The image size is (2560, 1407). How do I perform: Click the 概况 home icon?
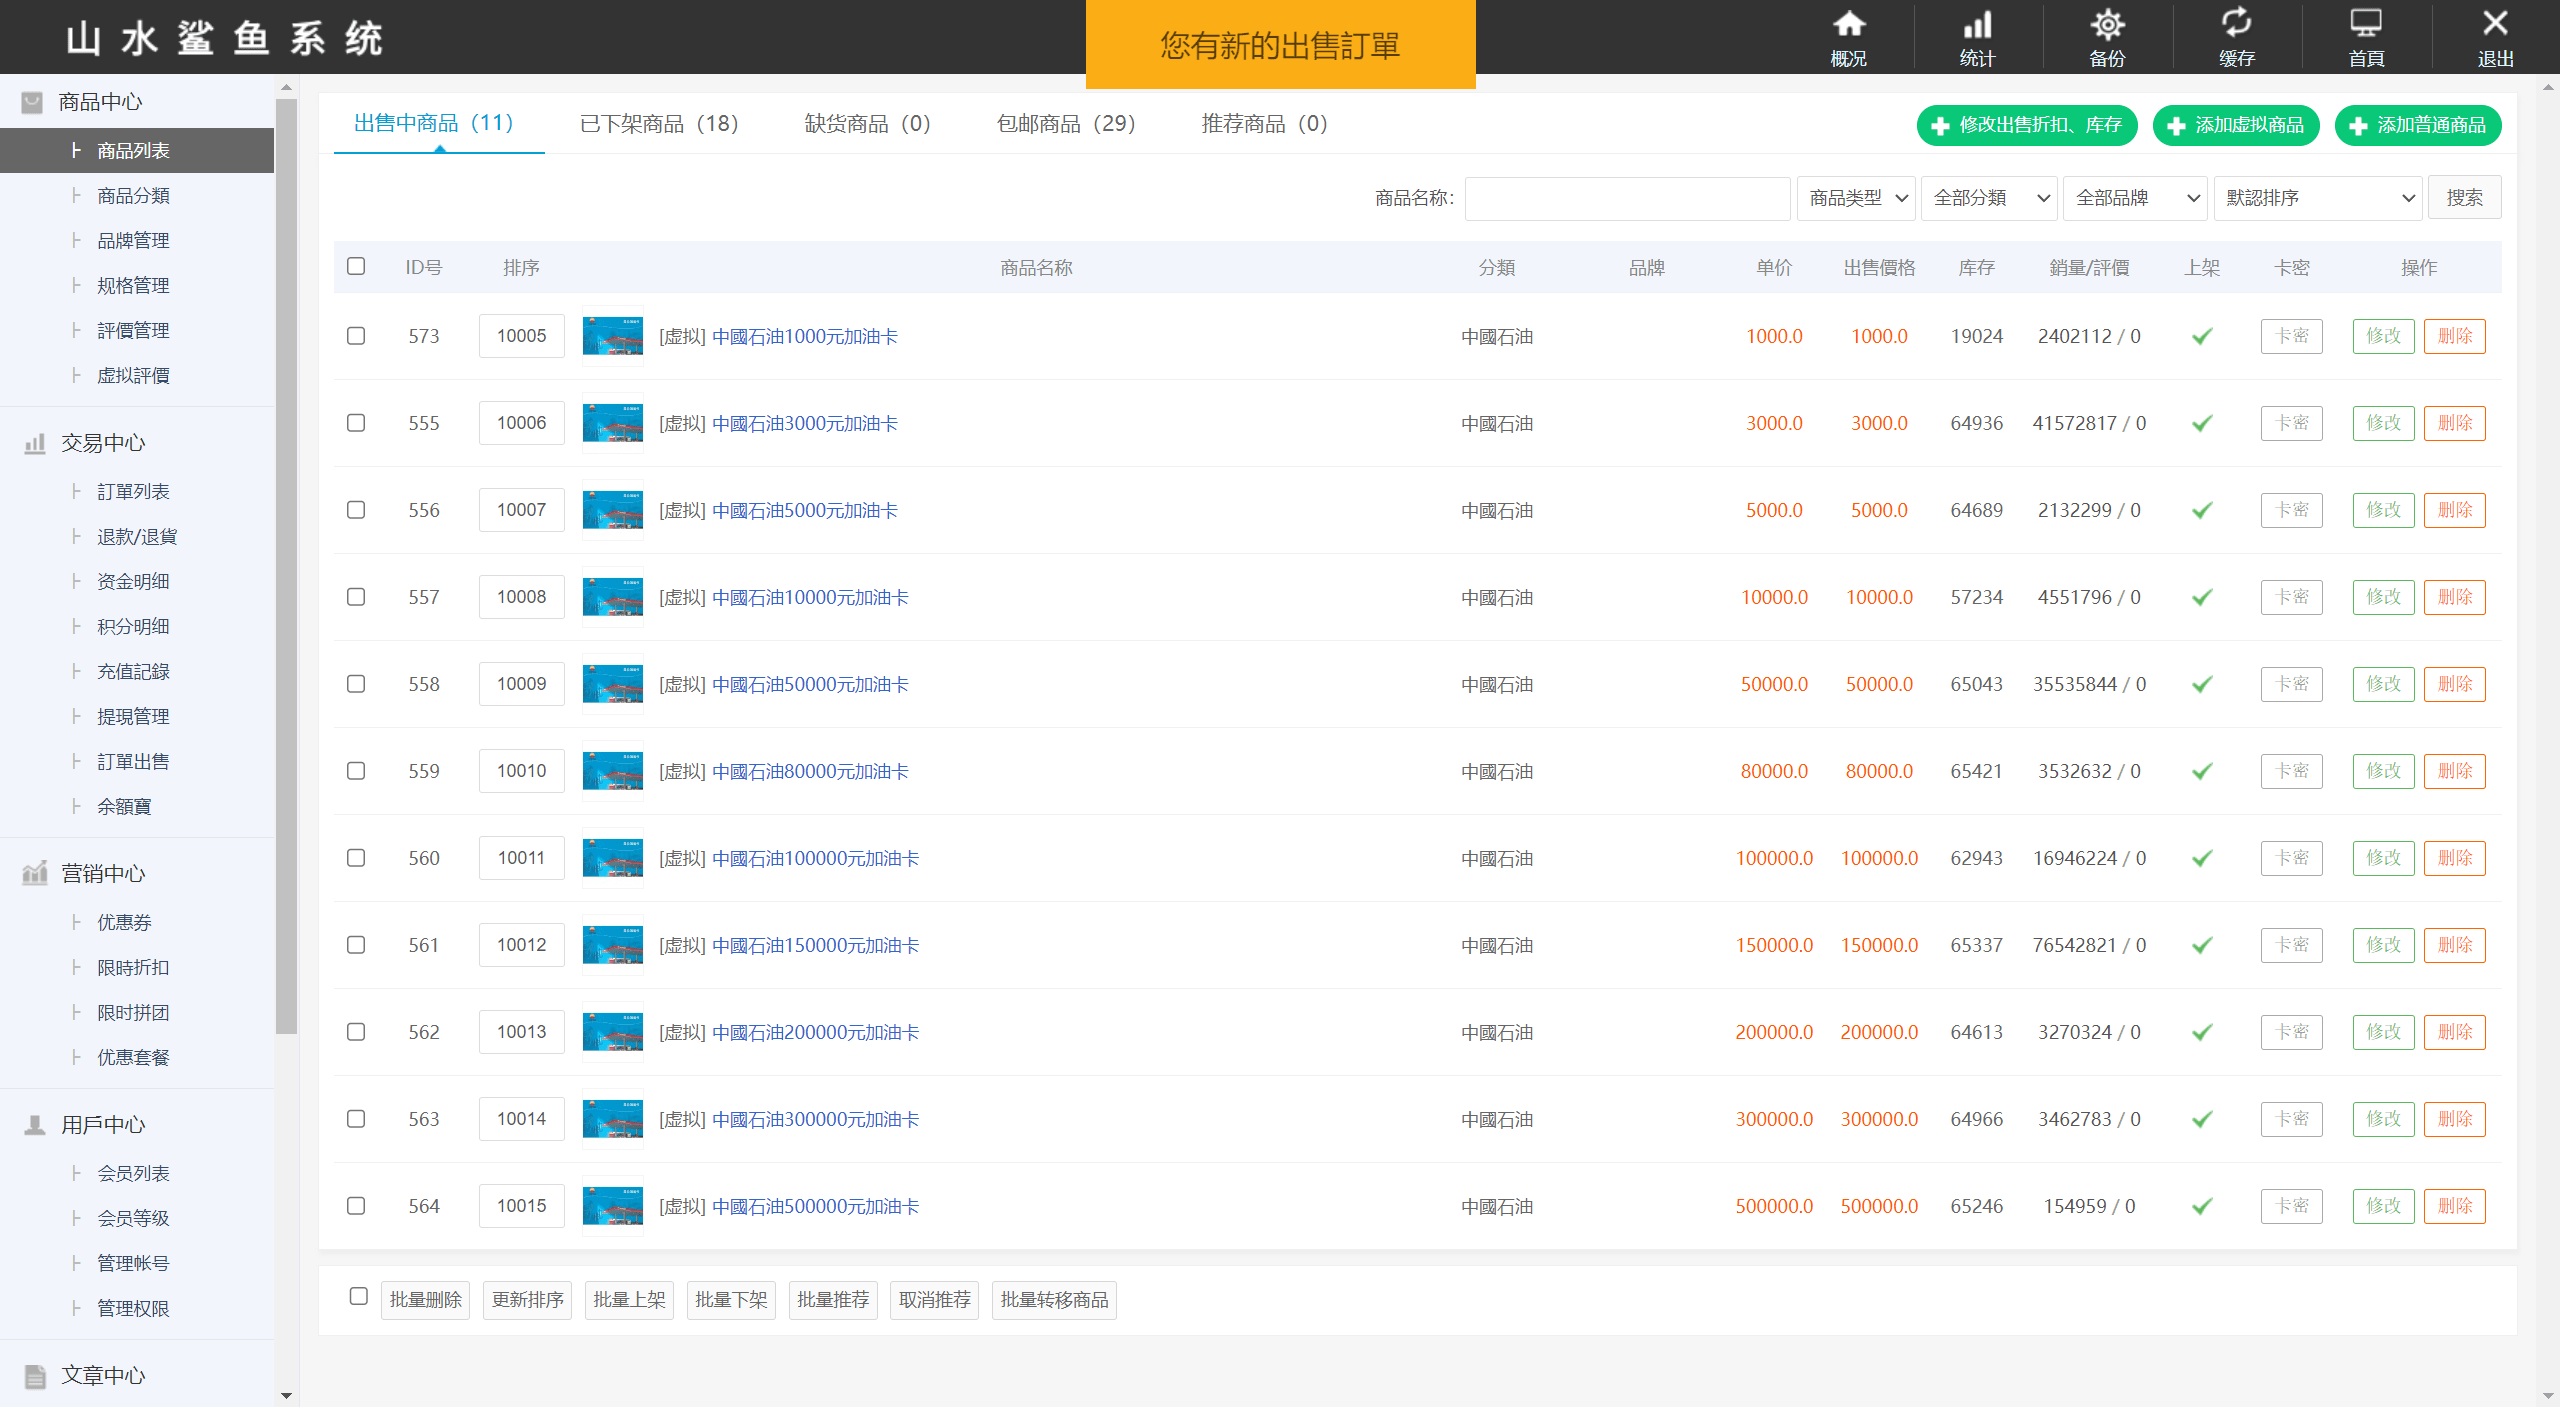coord(1848,25)
